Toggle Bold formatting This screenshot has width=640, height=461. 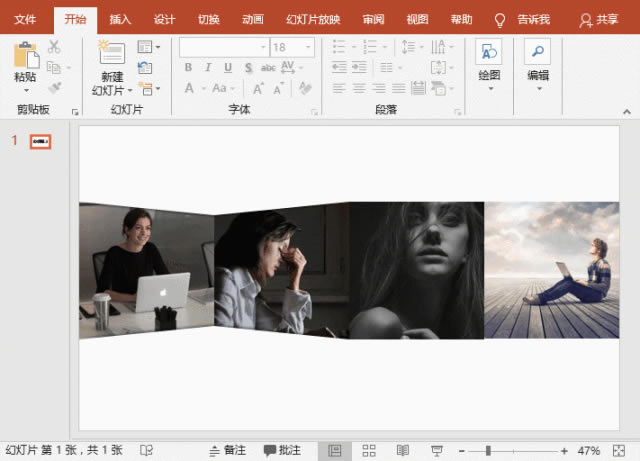point(188,68)
